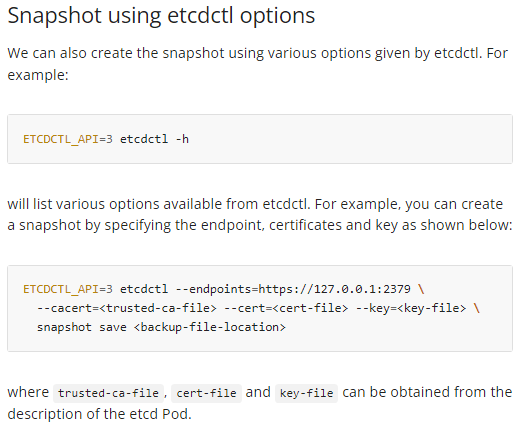This screenshot has height=433, width=523.
Task: Click ETCDCTL_API=3 in the second code block
Action: point(68,289)
